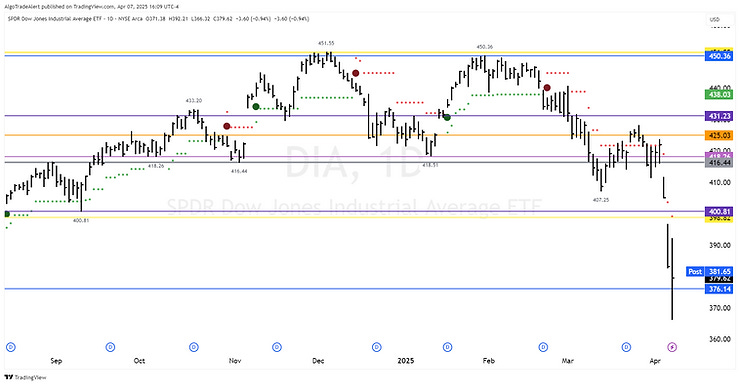Image resolution: width=740 pixels, height=385 pixels.
Task: Click the 360.00 axis price tick
Action: pyautogui.click(x=720, y=339)
